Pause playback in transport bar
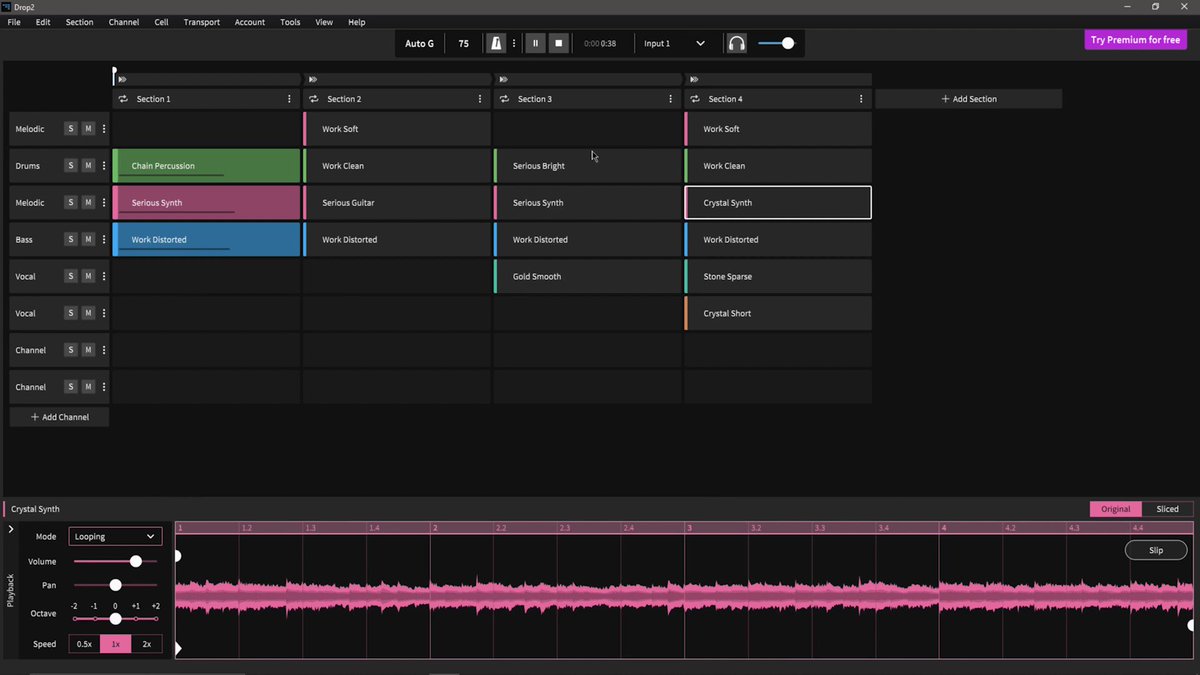The width and height of the screenshot is (1200, 675). click(x=535, y=43)
